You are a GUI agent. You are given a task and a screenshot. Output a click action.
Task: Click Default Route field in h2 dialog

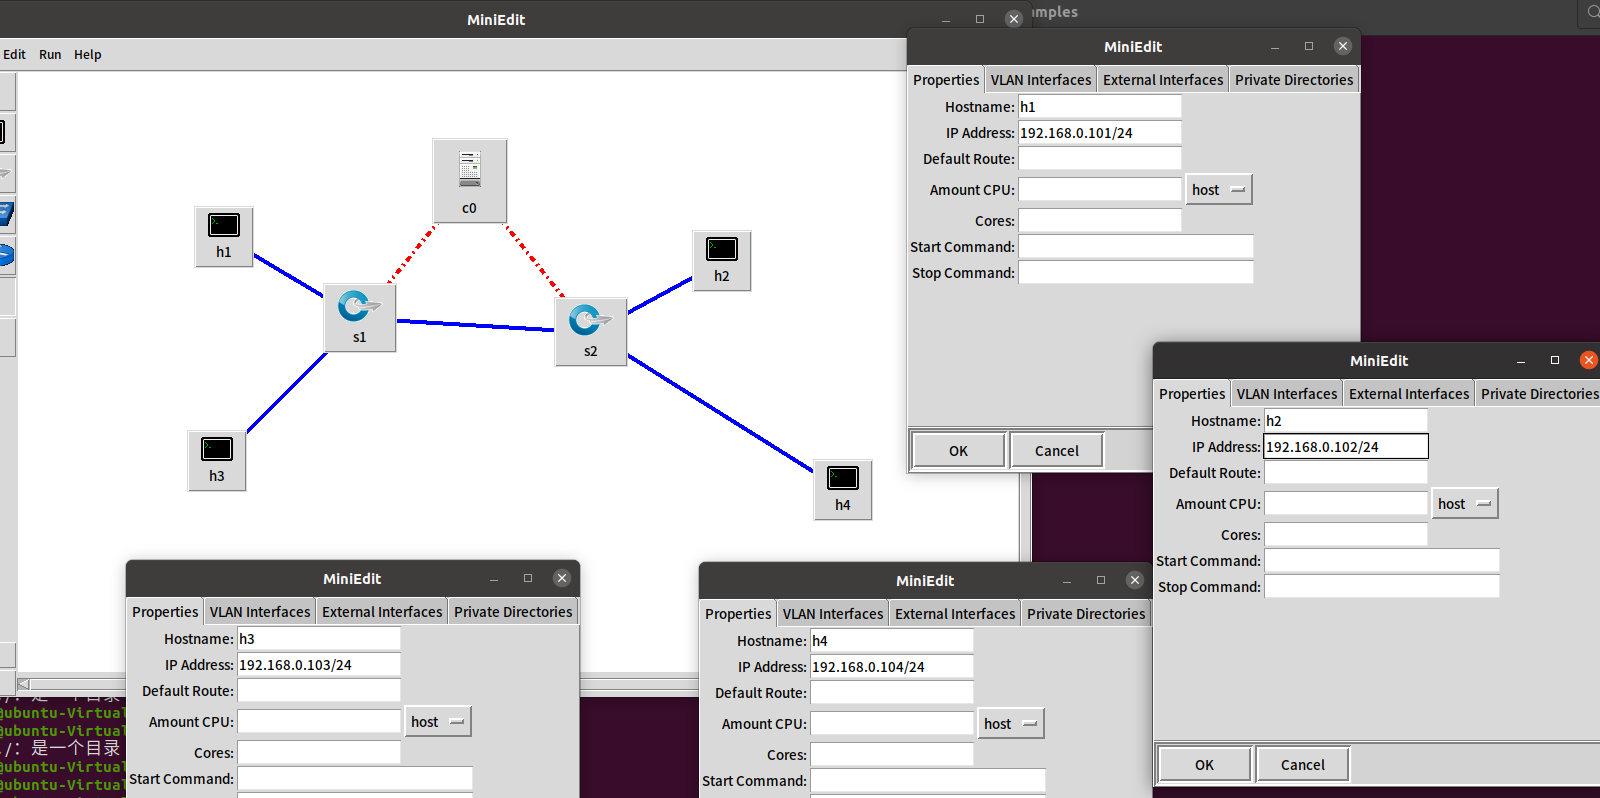[1346, 473]
